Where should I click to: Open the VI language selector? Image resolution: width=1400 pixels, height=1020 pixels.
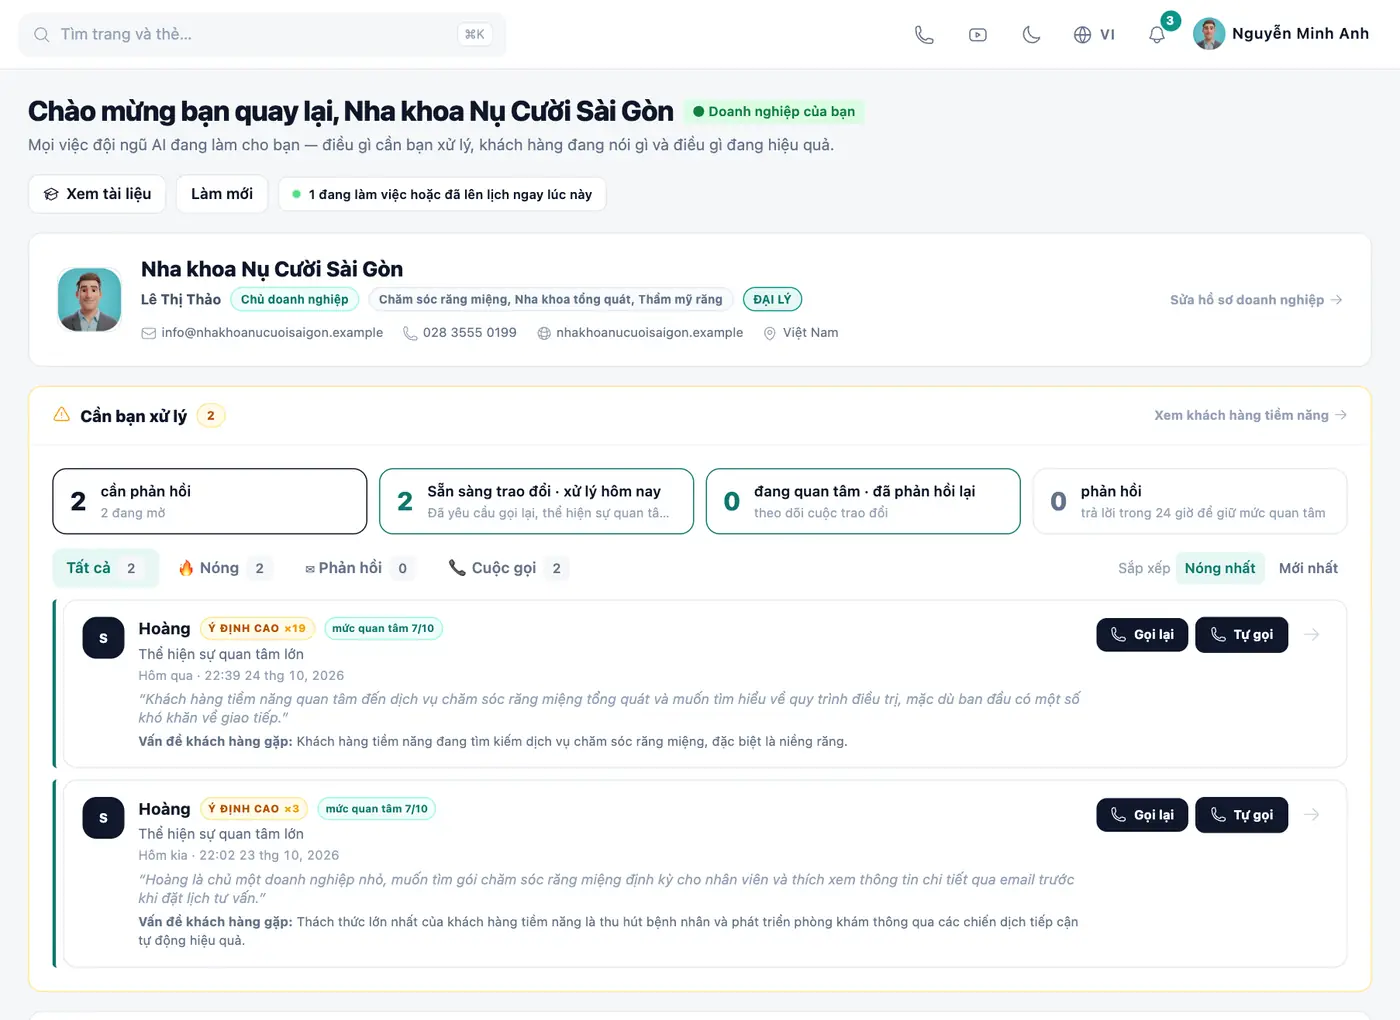(1094, 35)
